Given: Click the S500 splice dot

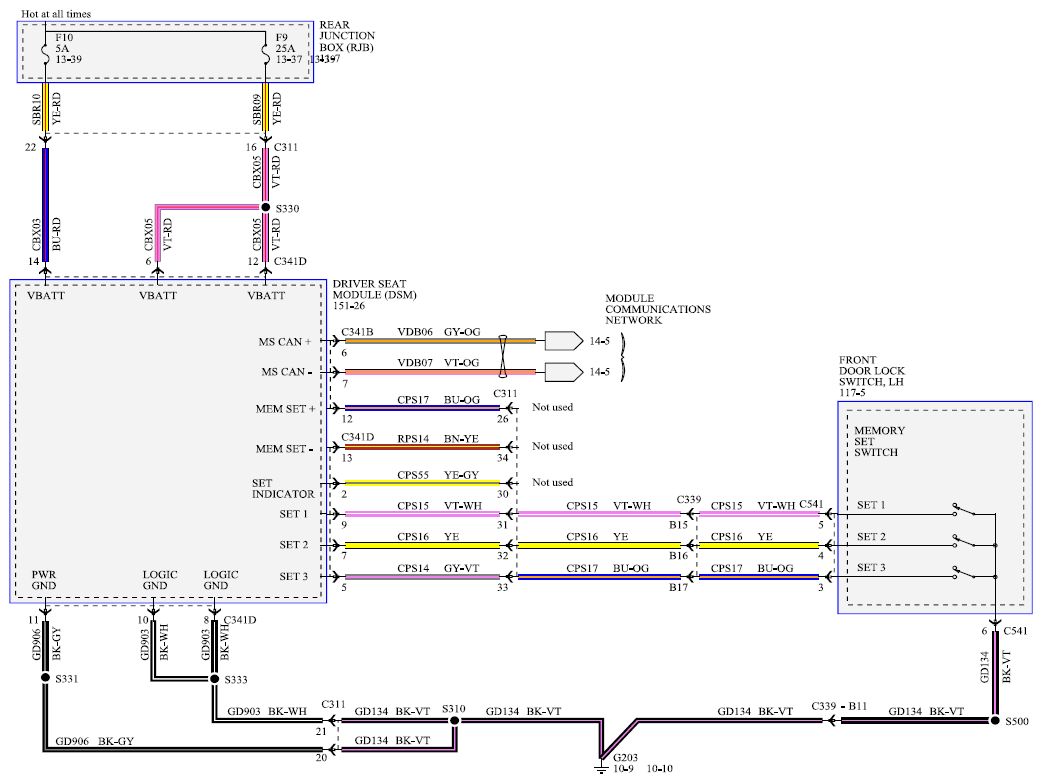Looking at the screenshot, I should point(995,721).
